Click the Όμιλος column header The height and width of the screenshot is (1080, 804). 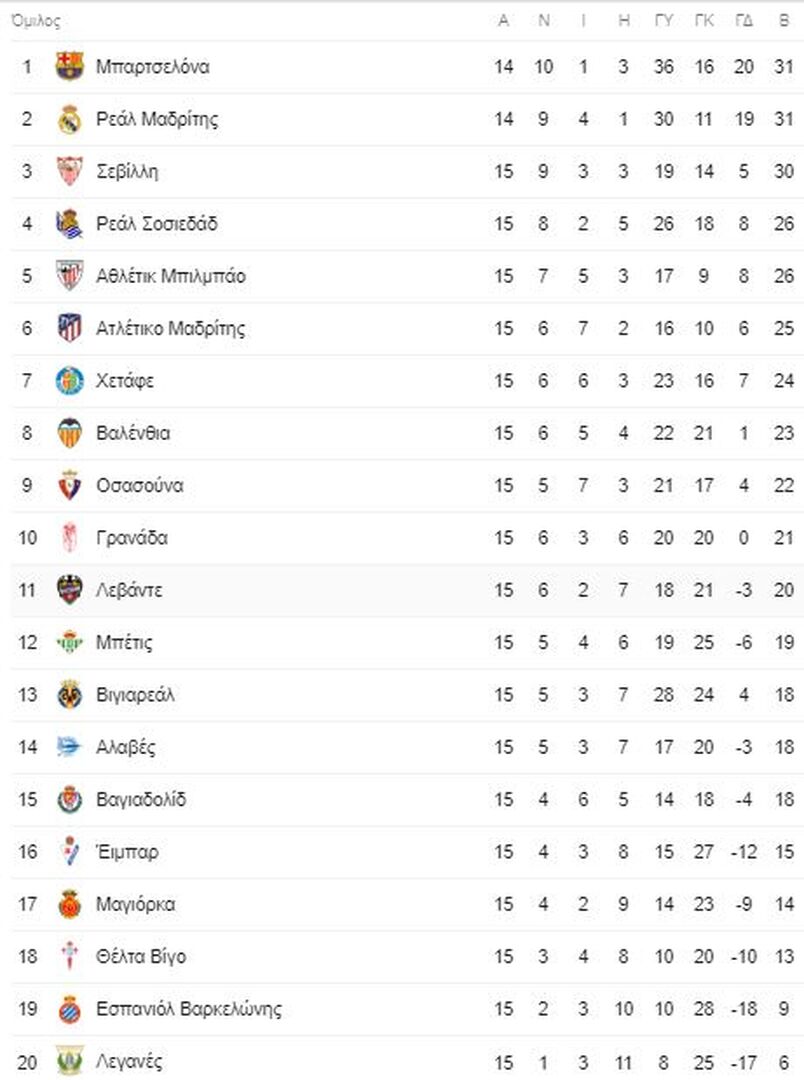click(36, 21)
